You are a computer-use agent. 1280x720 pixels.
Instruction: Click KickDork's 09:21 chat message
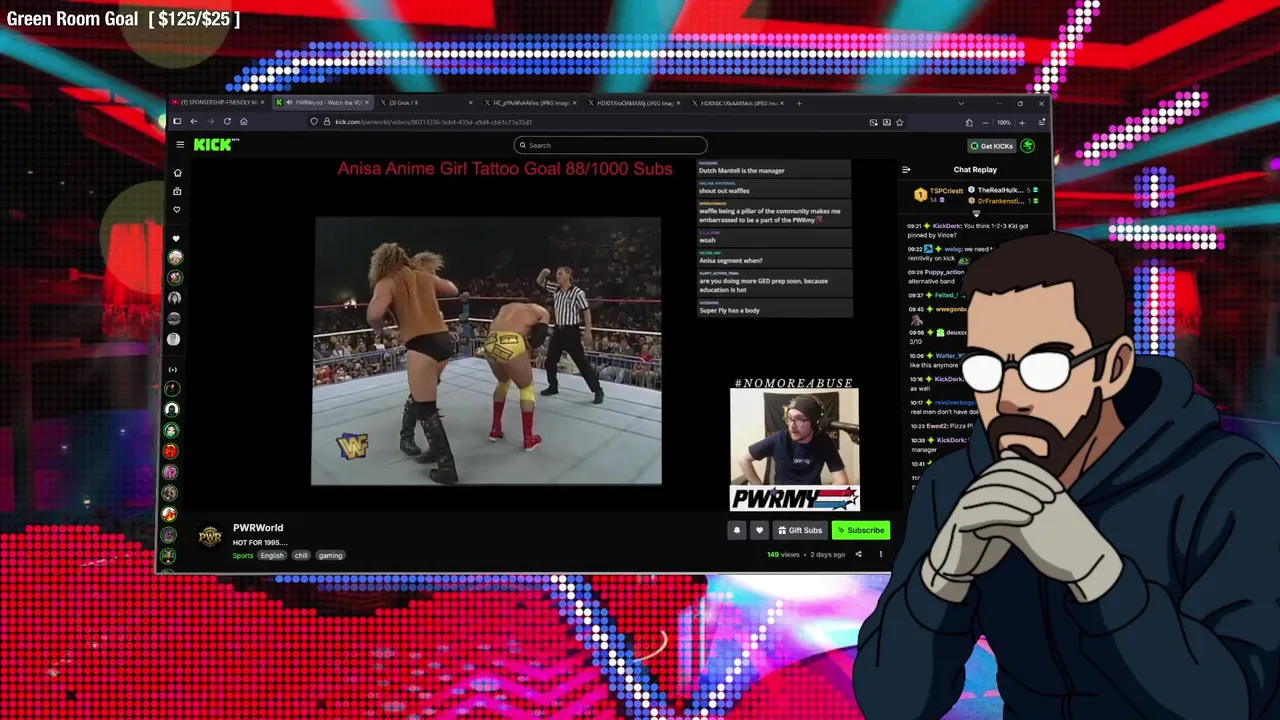968,230
